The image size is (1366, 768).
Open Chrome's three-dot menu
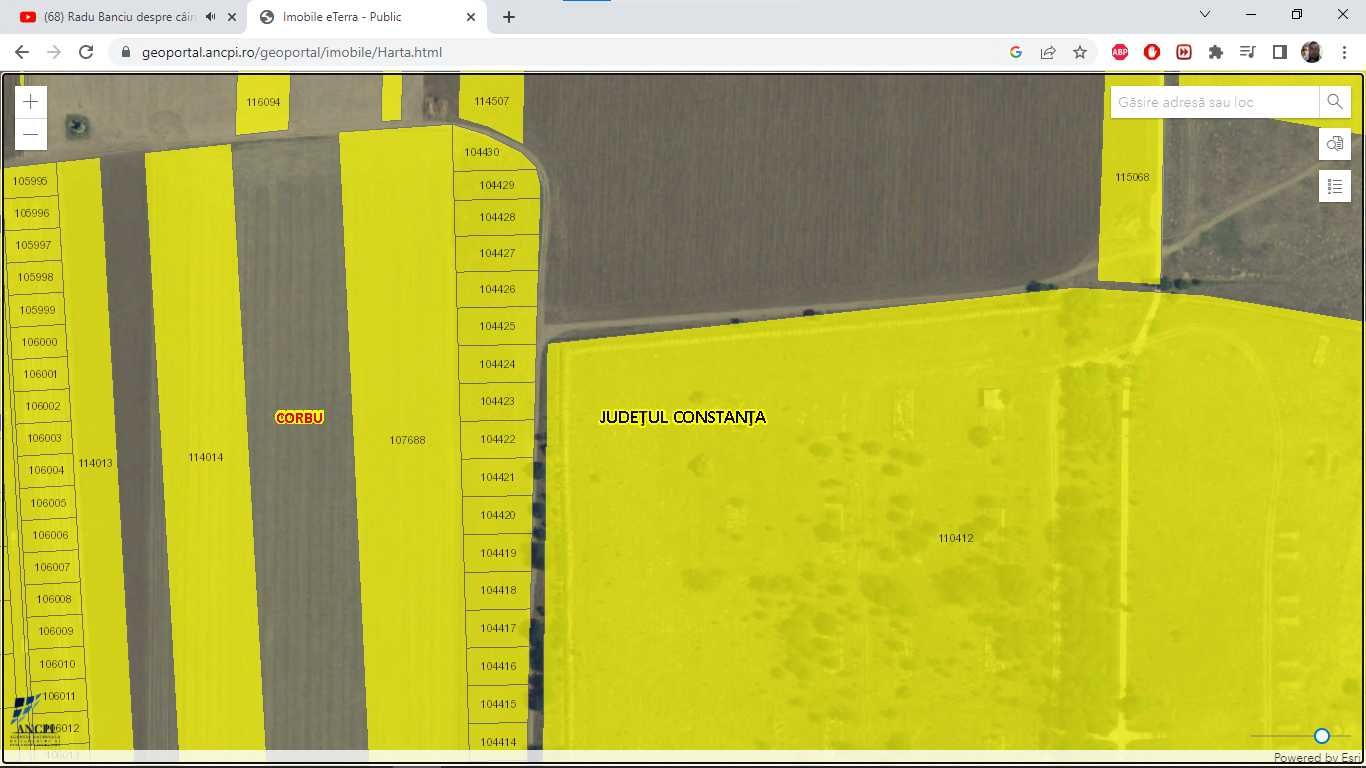point(1344,52)
